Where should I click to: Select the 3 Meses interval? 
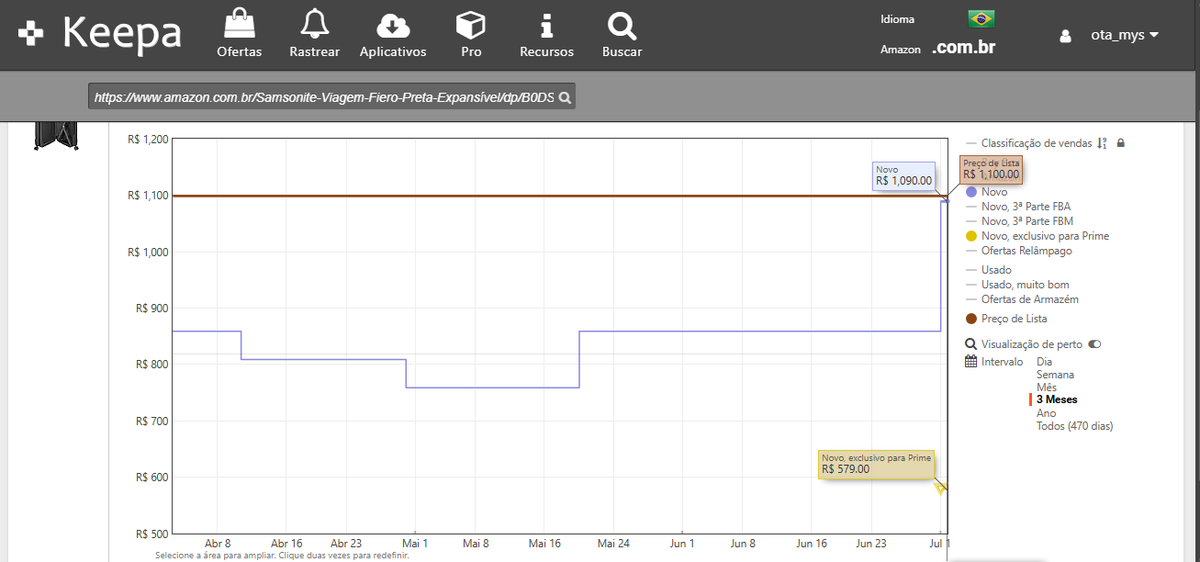[x=1056, y=400]
